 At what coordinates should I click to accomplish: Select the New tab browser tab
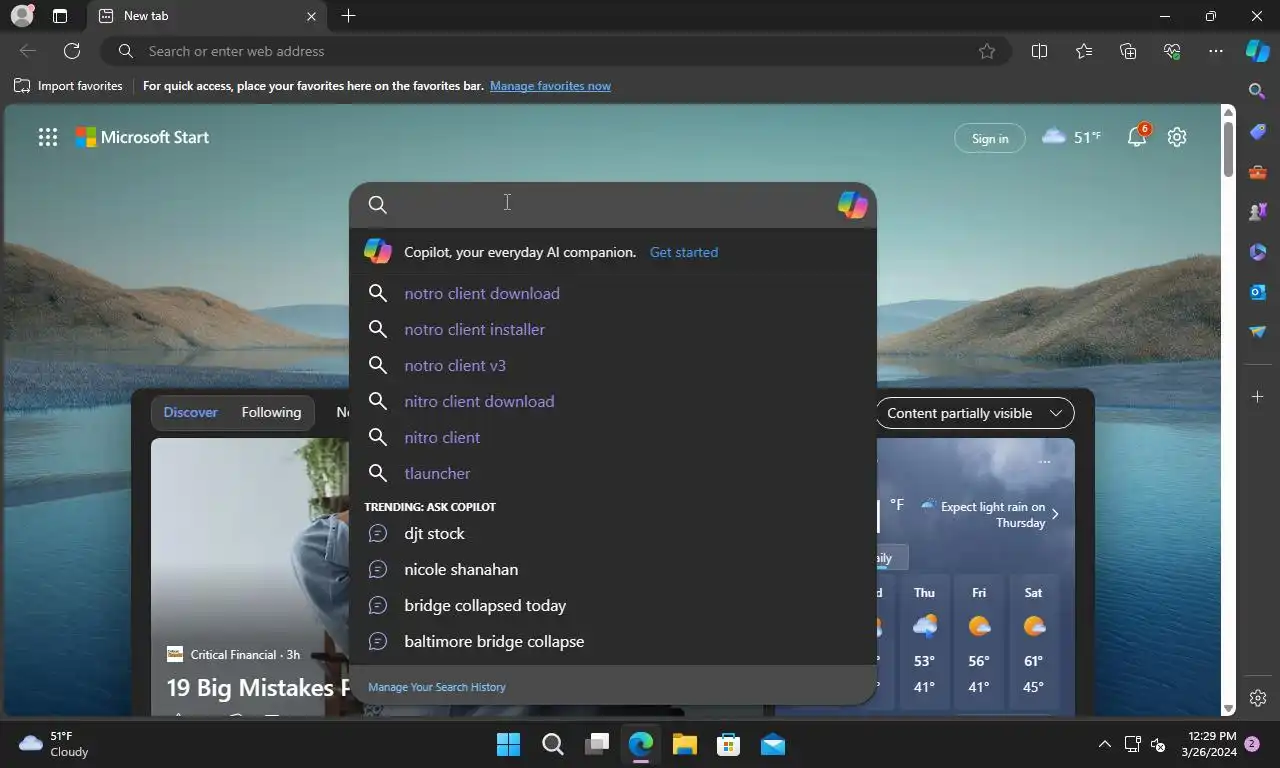[x=207, y=16]
